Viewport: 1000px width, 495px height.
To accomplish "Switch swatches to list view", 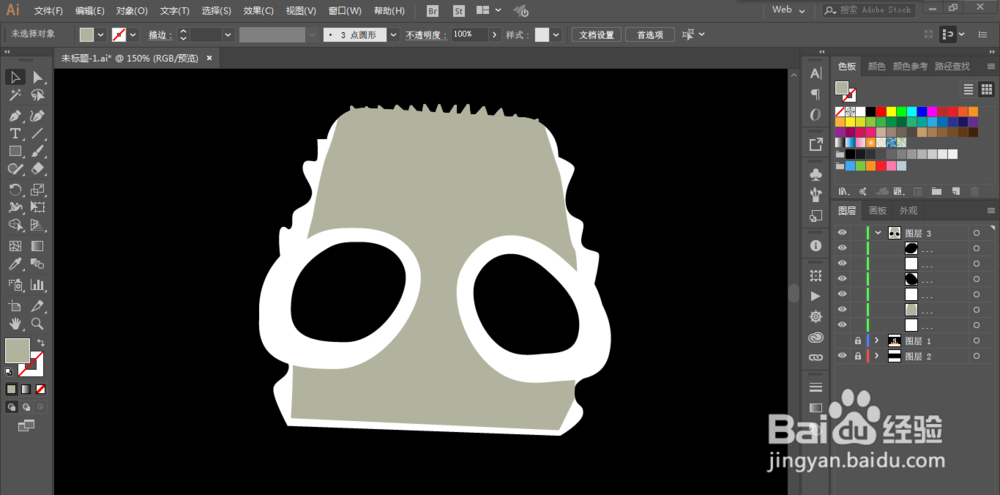I will pos(968,89).
